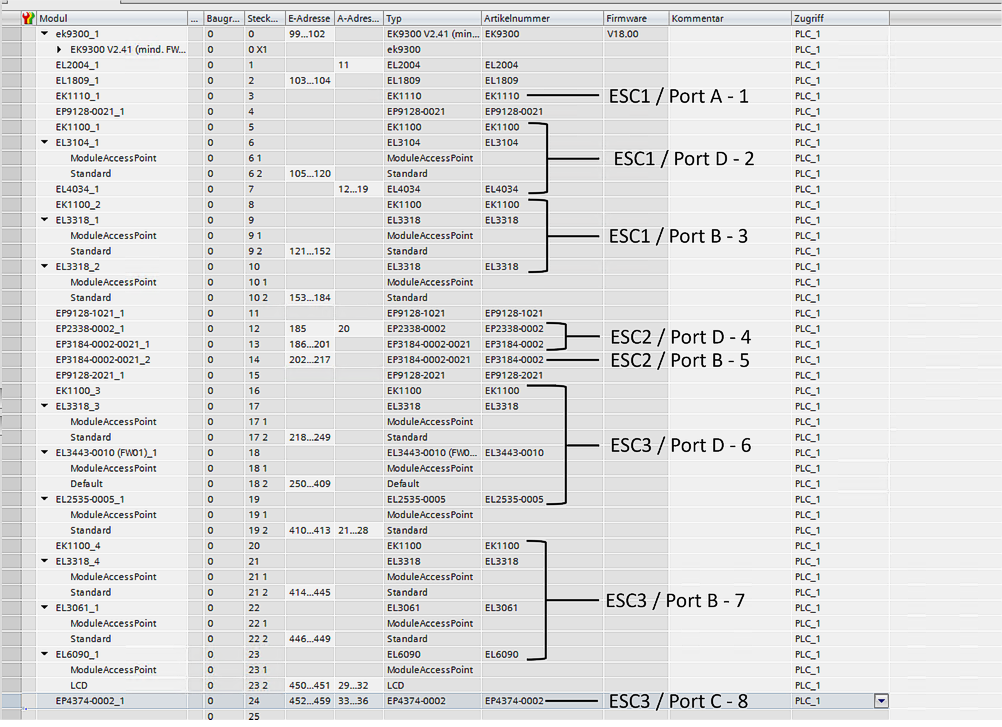
Task: Open the Zugriff dropdown for EP4374-0002_1
Action: [x=881, y=701]
